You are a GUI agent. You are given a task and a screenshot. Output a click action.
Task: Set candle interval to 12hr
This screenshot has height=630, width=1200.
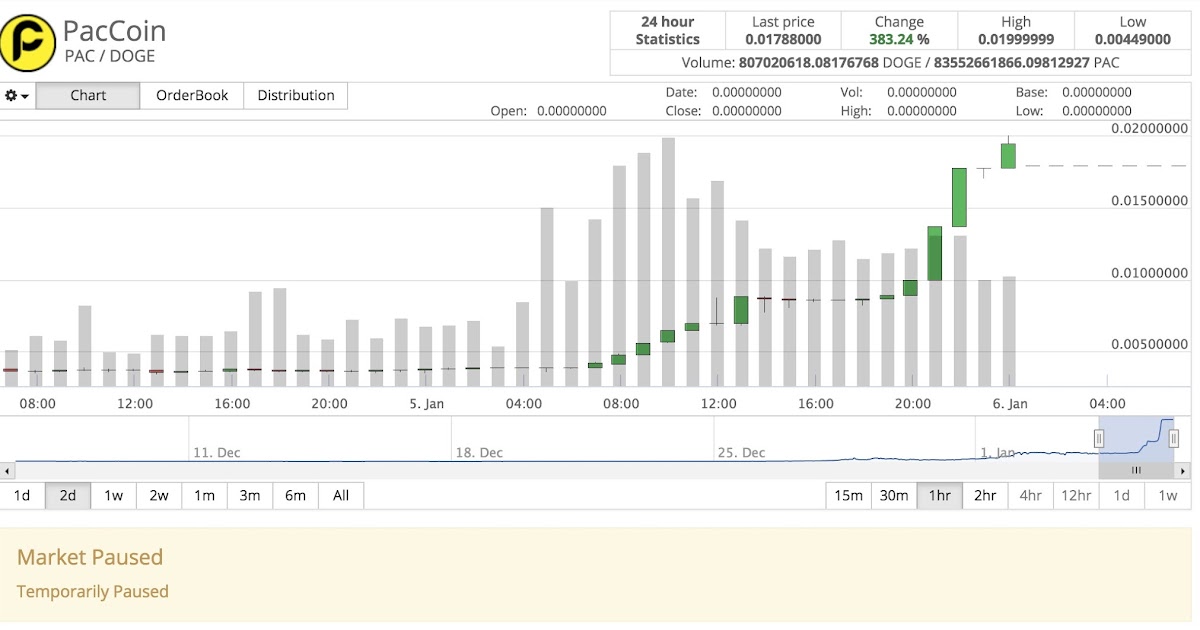click(x=1076, y=495)
